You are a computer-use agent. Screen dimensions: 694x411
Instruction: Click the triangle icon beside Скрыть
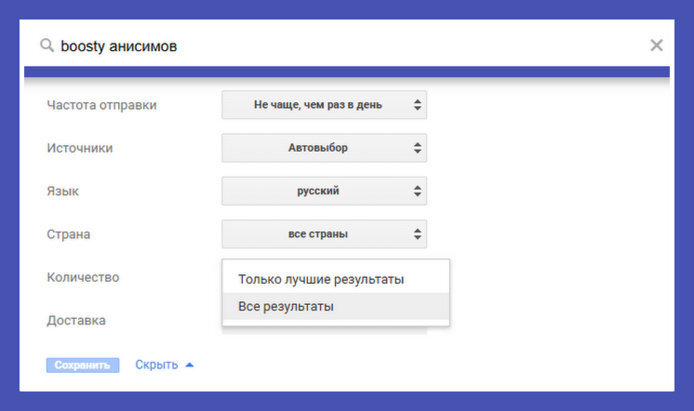[x=189, y=365]
